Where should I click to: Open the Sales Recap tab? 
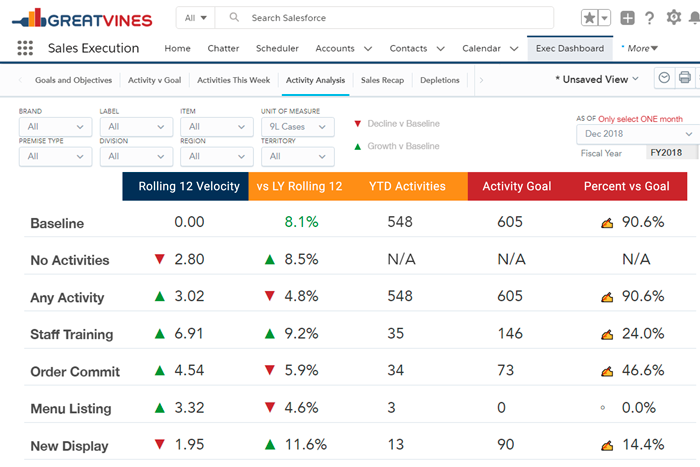pos(382,80)
